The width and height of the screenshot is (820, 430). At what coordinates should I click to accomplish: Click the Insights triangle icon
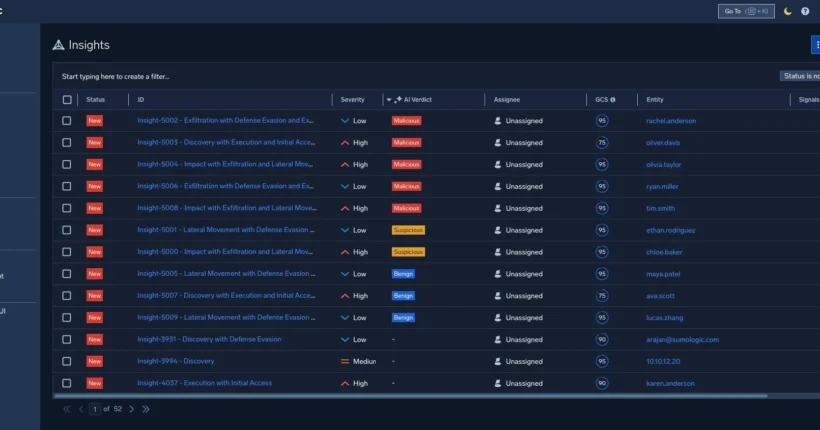point(58,45)
